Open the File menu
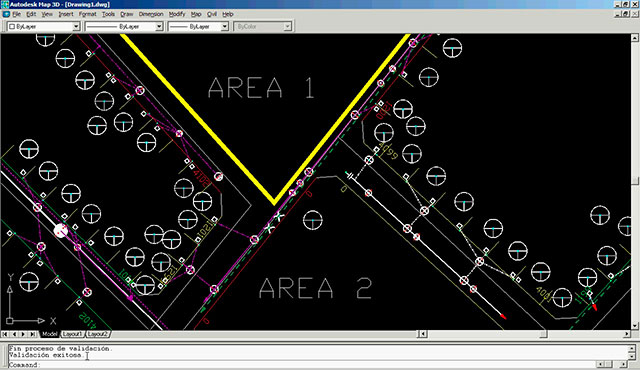 (x=16, y=14)
